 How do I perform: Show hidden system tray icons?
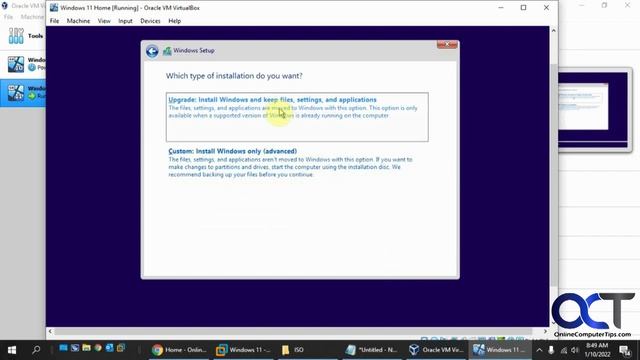pyautogui.click(x=539, y=350)
